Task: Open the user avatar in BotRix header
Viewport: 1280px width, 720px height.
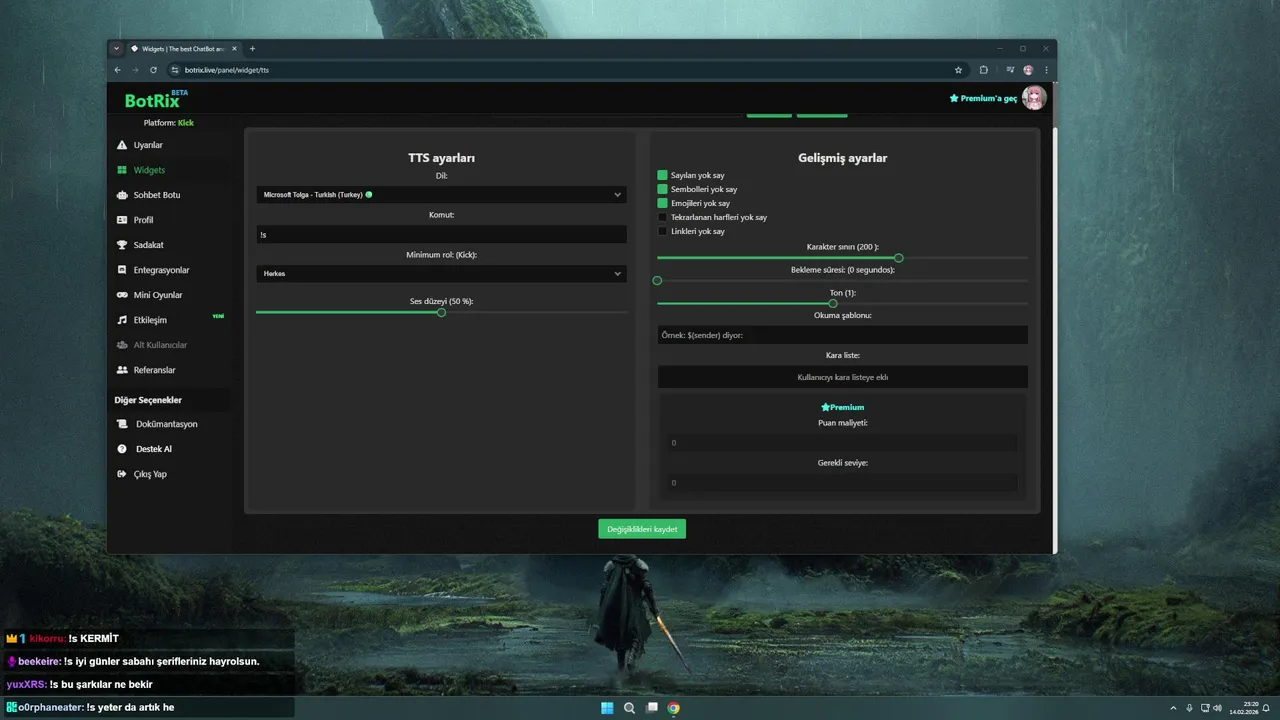Action: (x=1034, y=98)
